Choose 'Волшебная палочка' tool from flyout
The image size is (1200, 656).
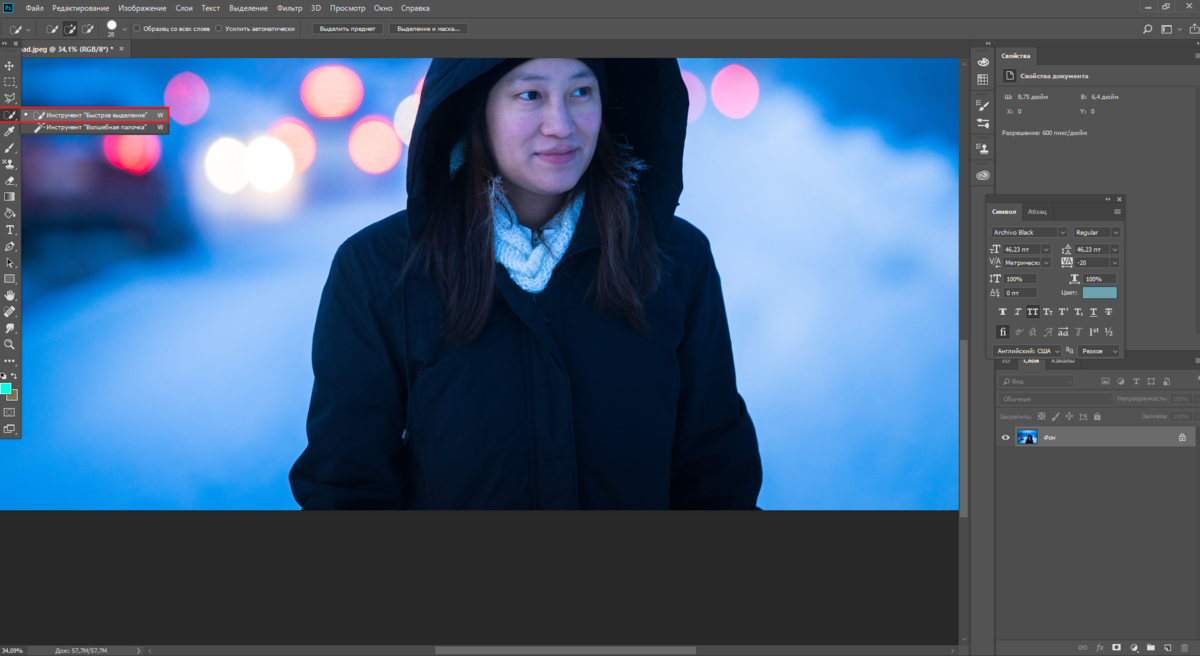pos(96,128)
